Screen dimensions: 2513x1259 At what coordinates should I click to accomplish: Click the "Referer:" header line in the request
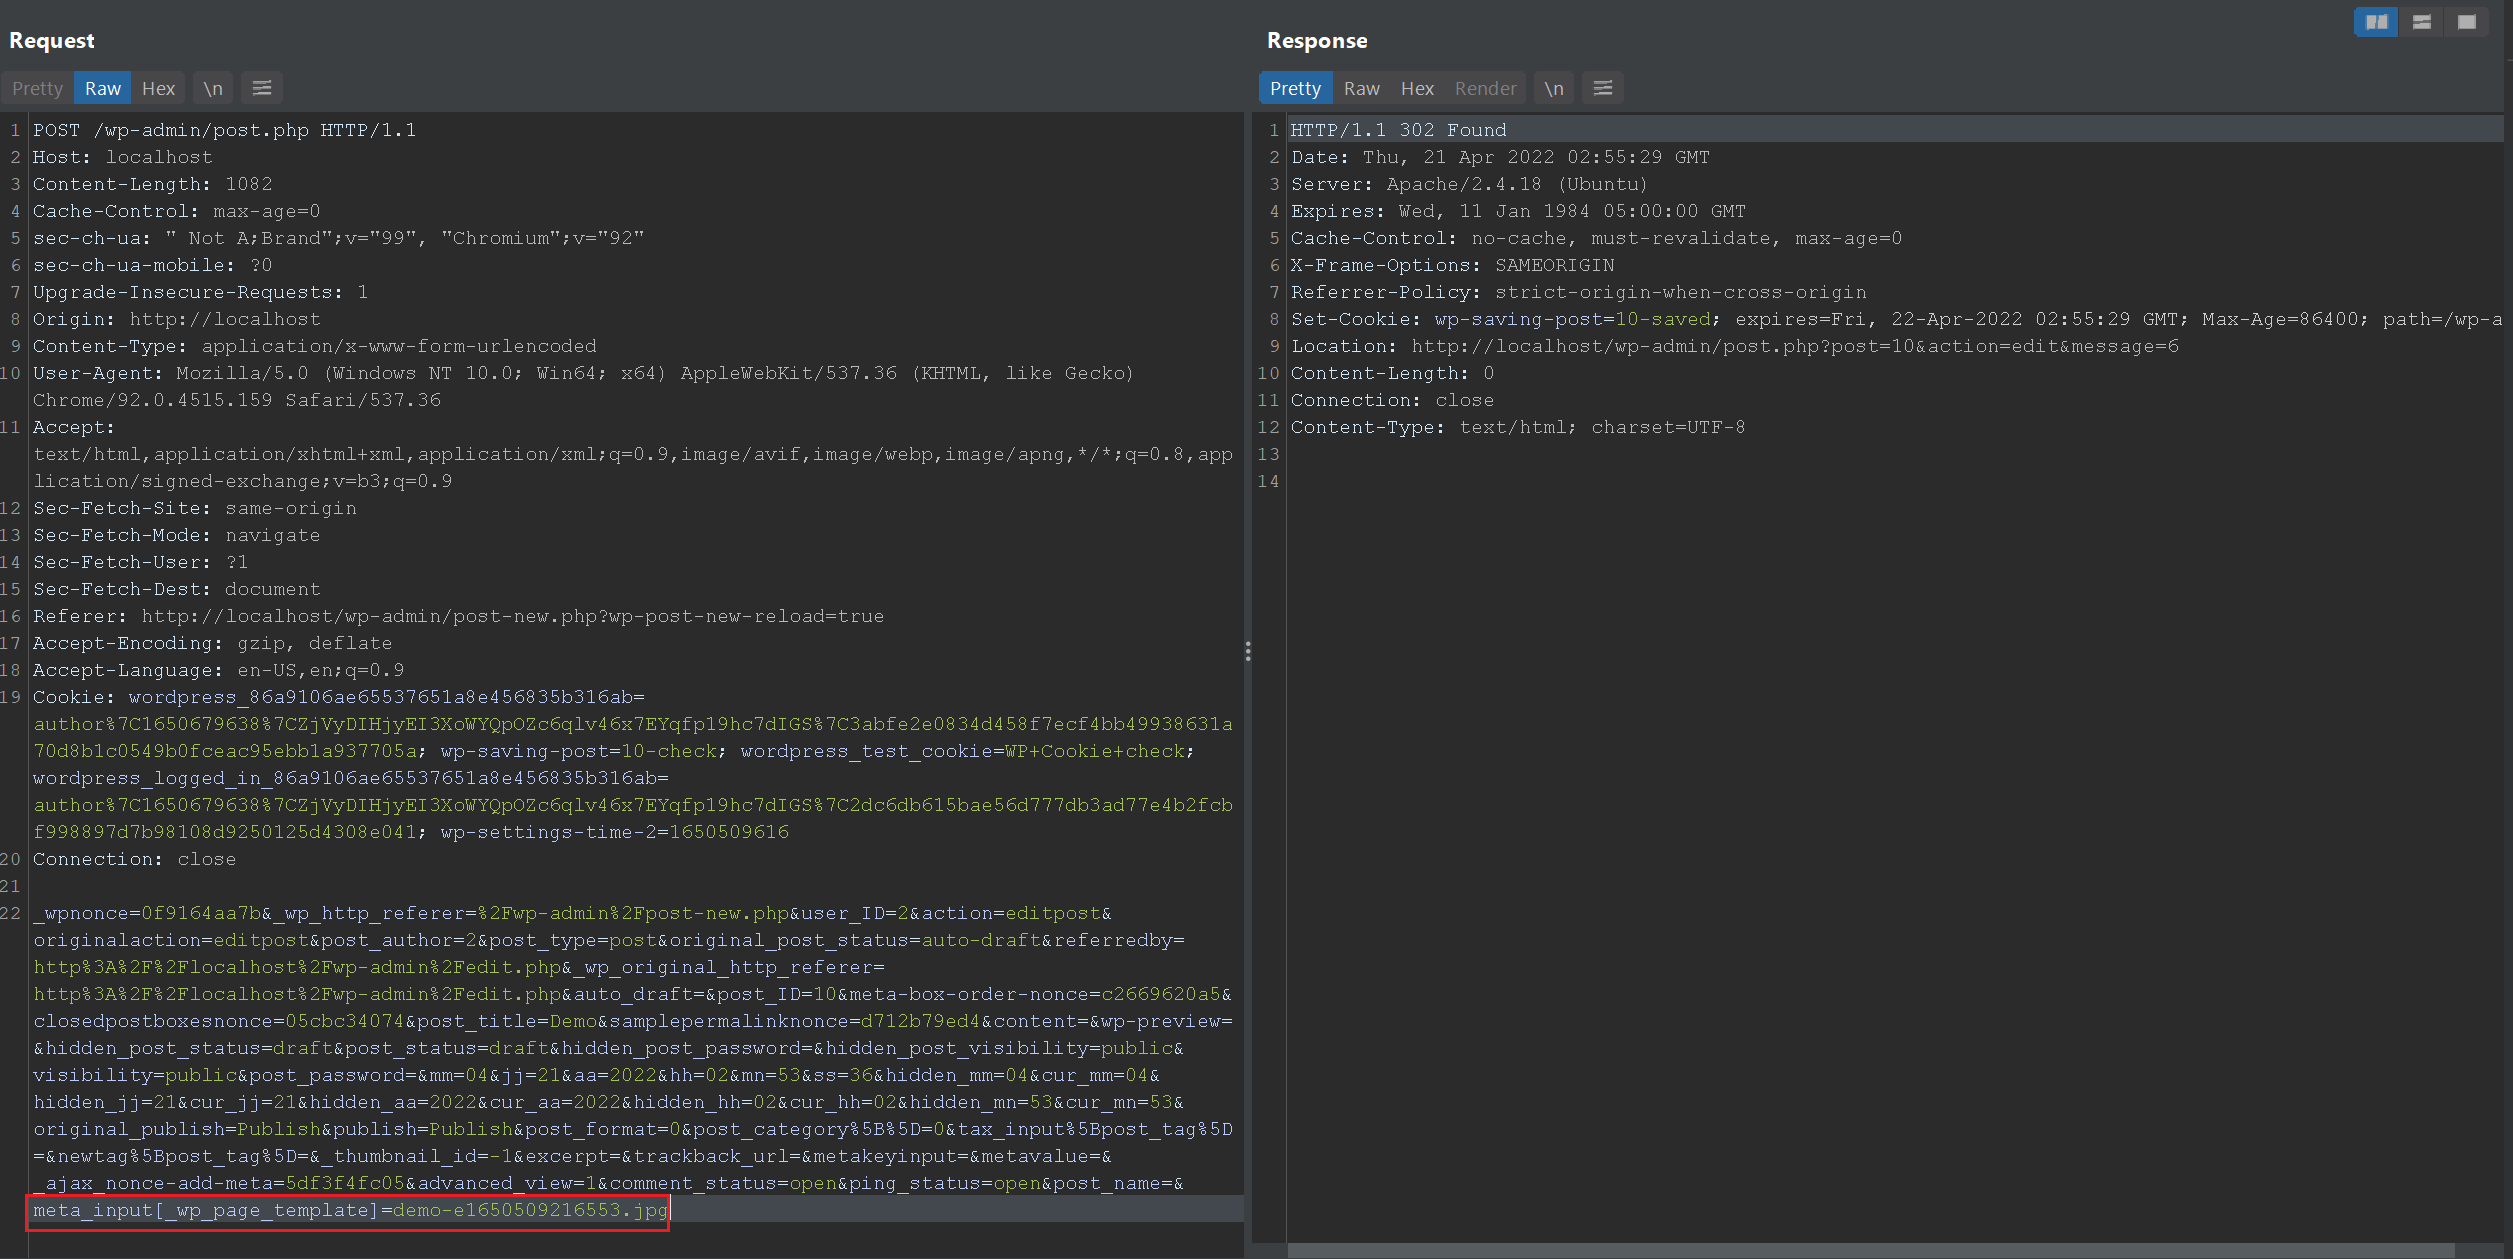pos(458,616)
